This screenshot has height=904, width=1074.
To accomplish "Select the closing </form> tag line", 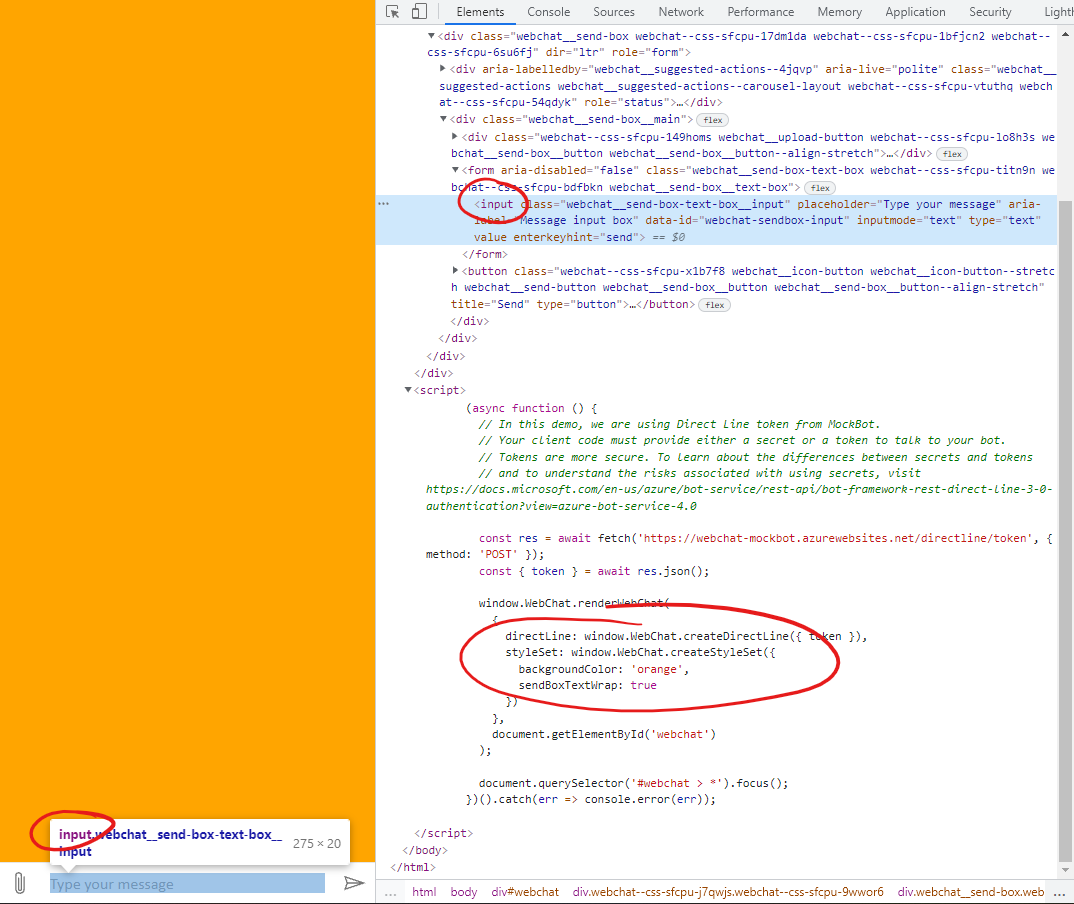I will (485, 254).
